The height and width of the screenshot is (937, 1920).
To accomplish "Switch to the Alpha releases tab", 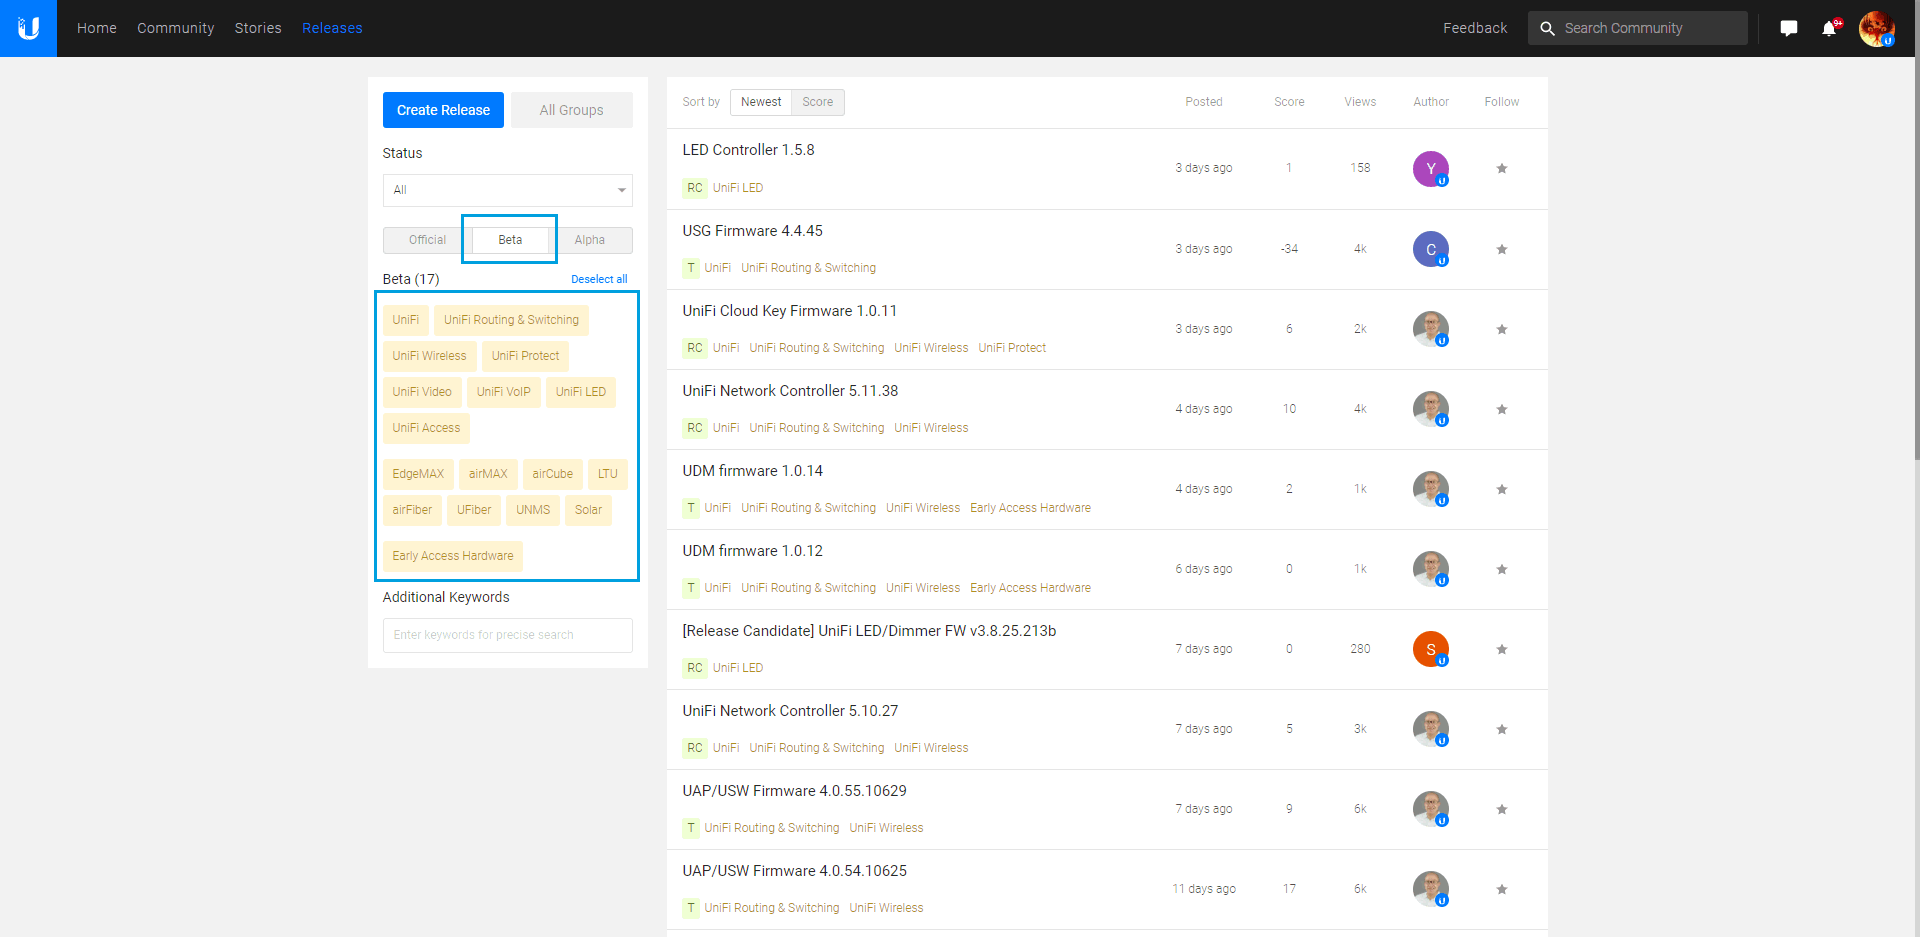I will (590, 240).
